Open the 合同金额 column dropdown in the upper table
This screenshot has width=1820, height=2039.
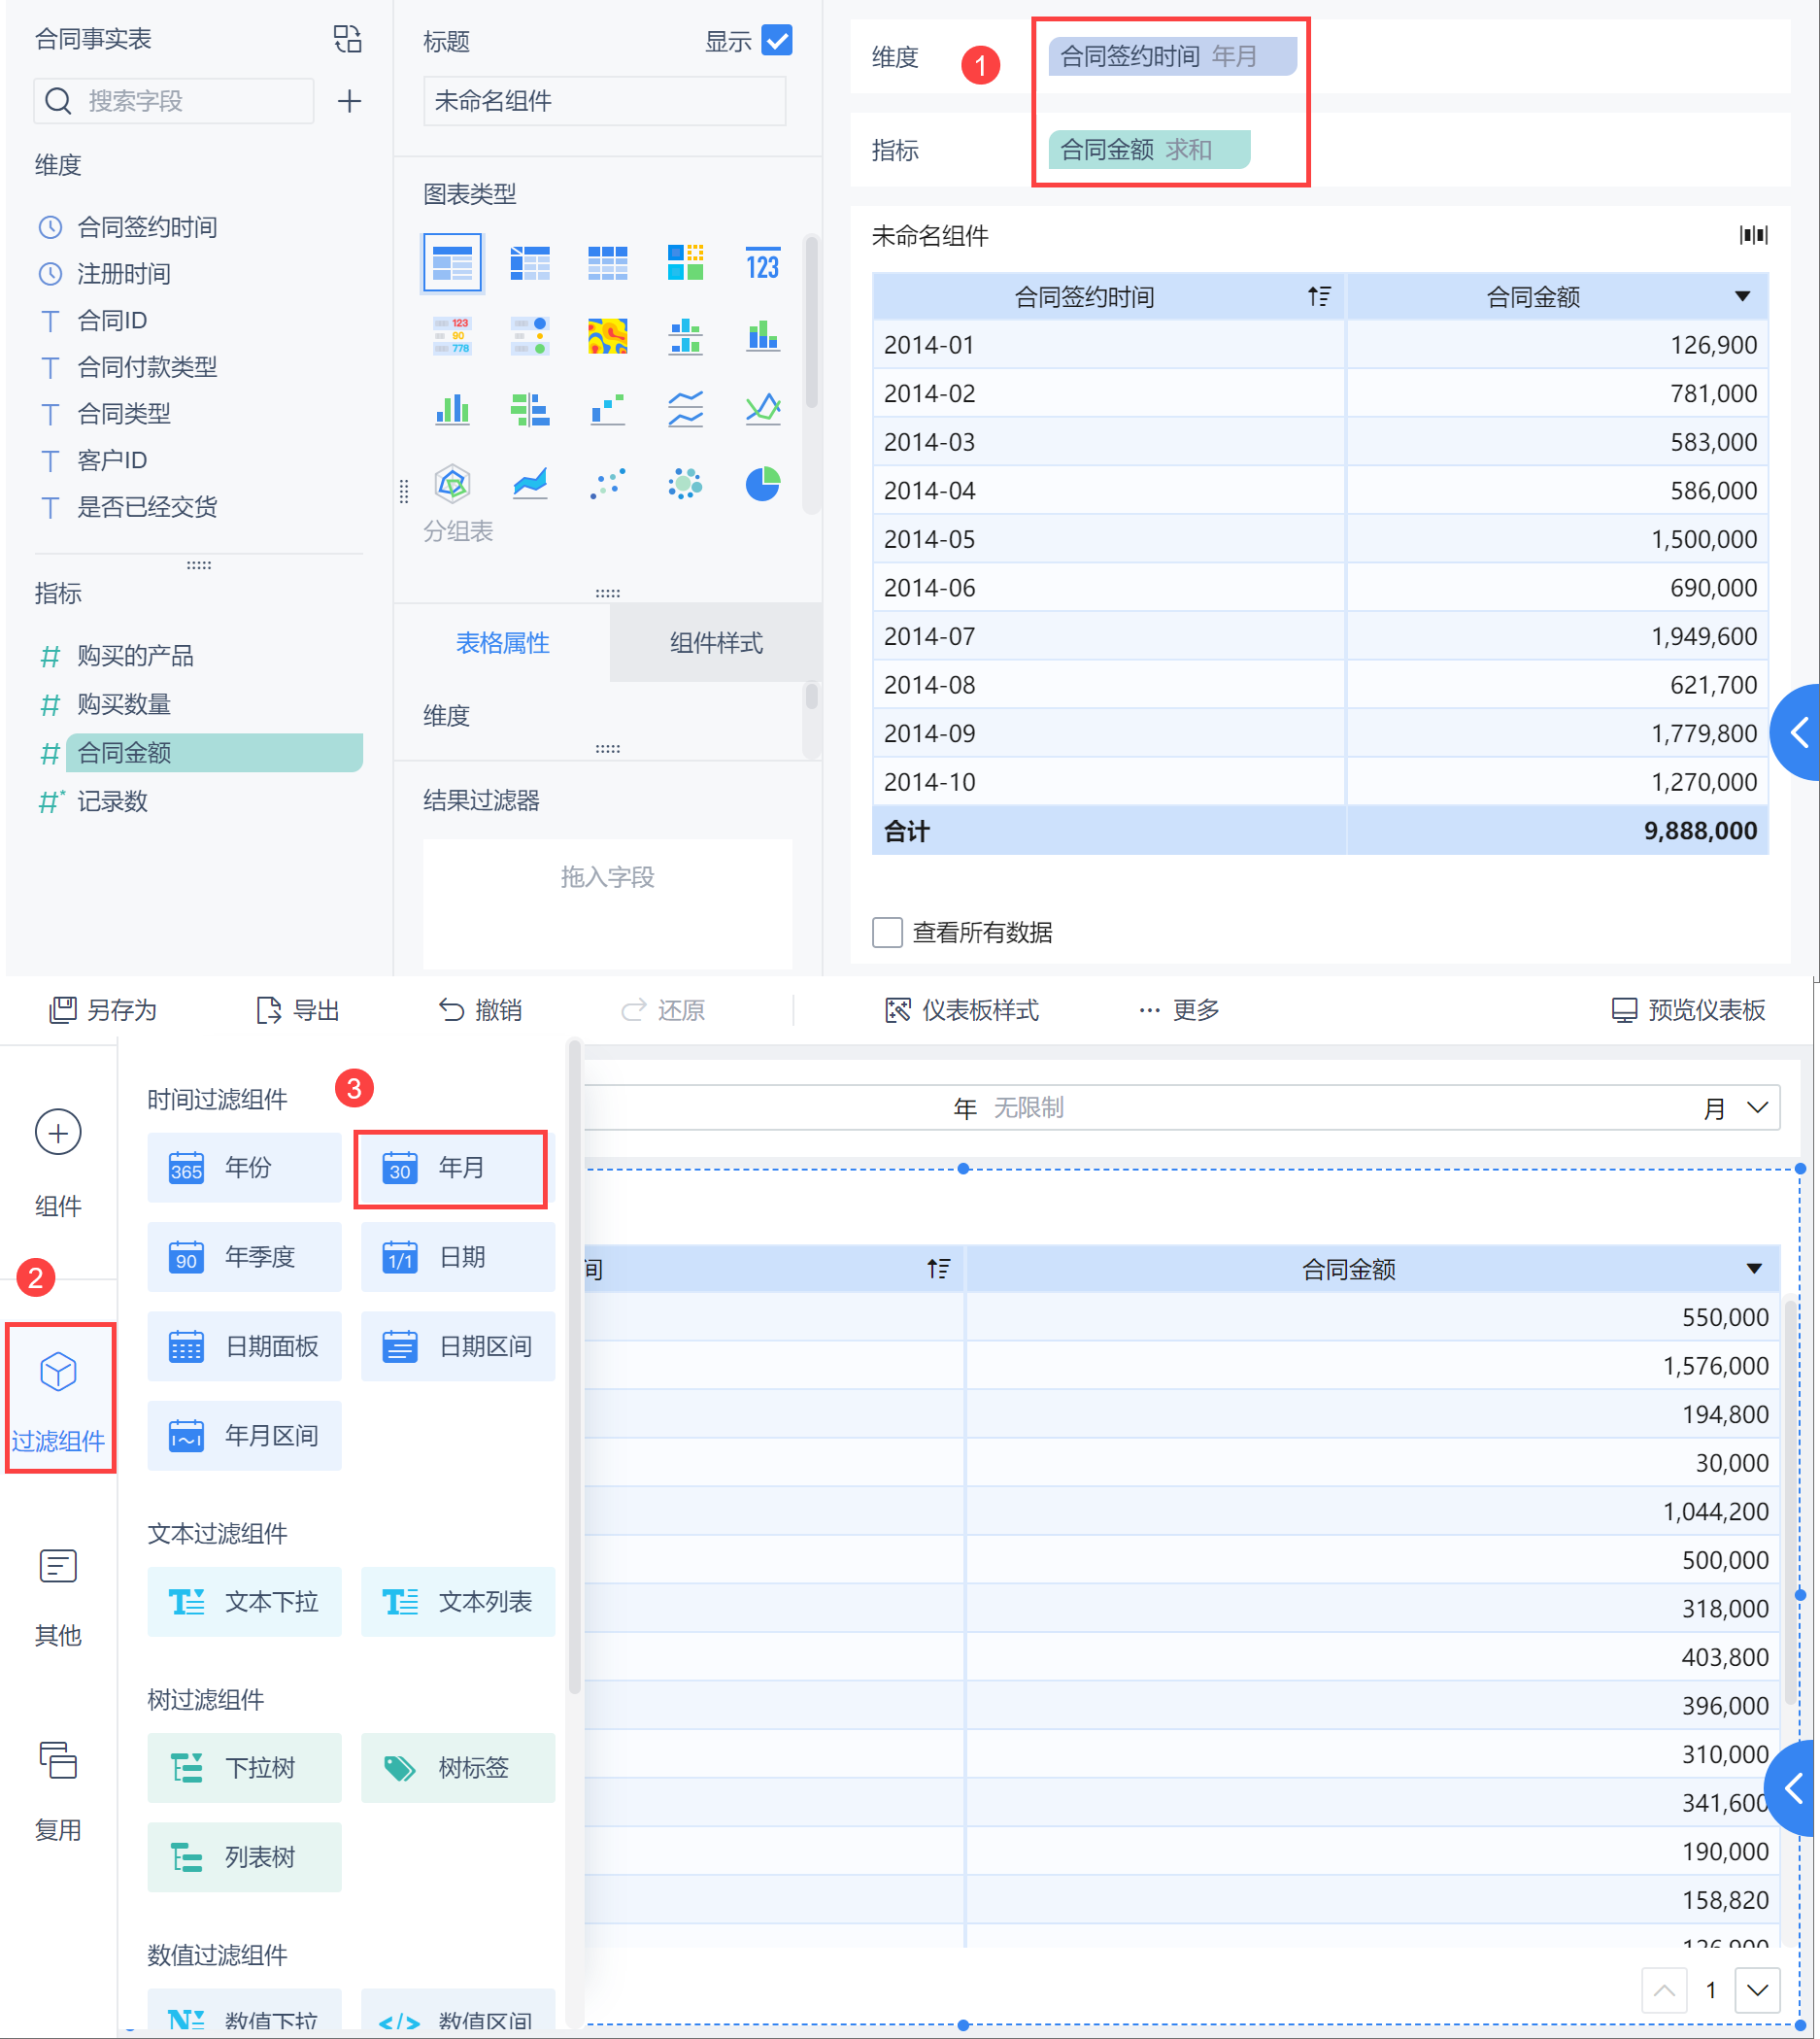(1743, 297)
